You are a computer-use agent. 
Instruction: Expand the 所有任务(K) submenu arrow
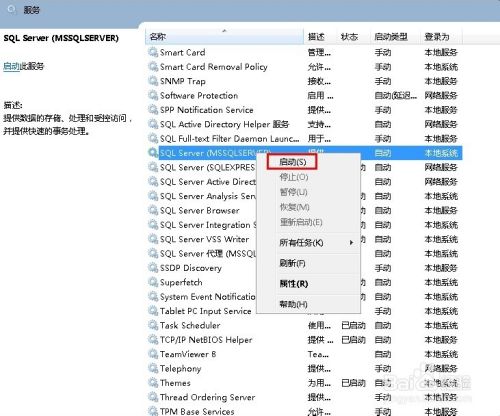[x=351, y=243]
